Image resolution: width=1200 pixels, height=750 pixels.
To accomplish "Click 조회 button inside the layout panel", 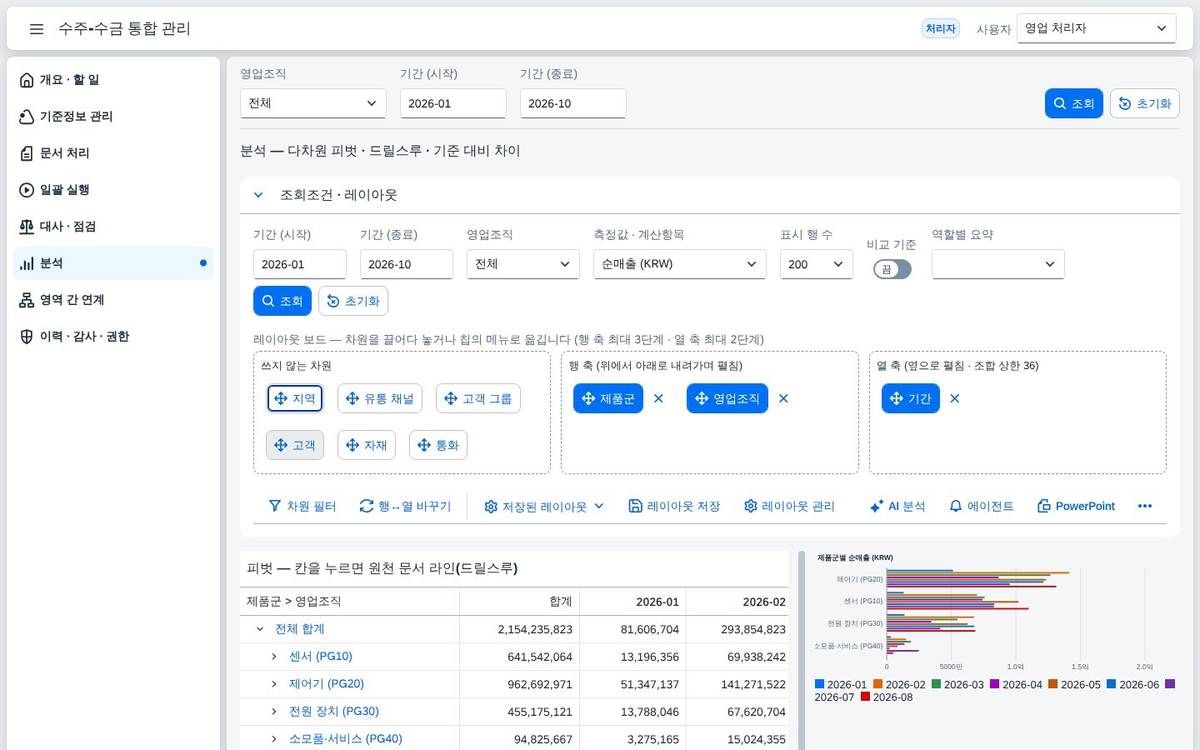I will (282, 301).
